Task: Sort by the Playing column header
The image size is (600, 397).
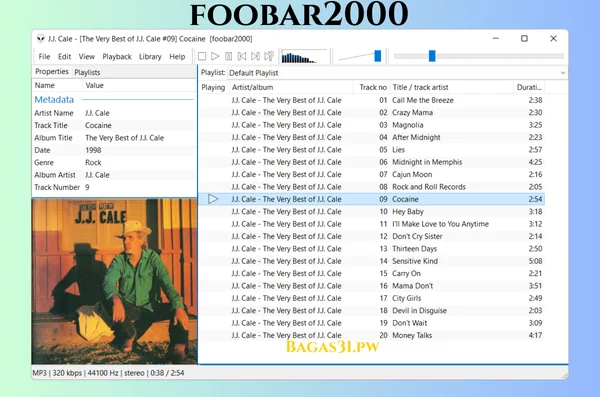Action: (x=213, y=87)
